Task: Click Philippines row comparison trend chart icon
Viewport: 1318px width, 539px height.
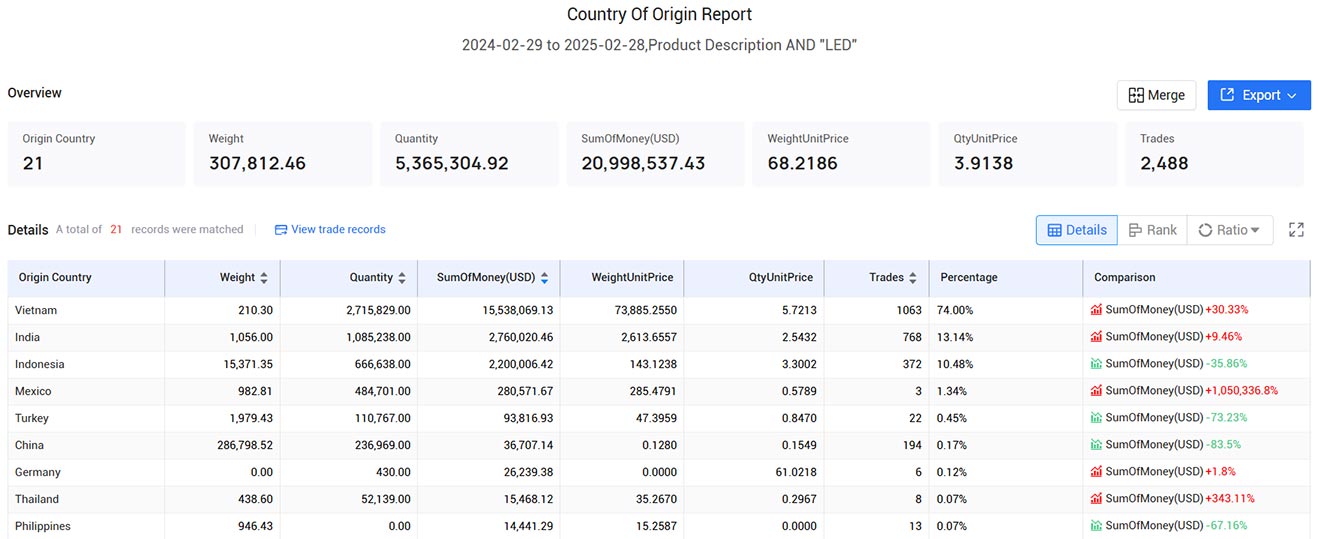Action: click(1097, 526)
